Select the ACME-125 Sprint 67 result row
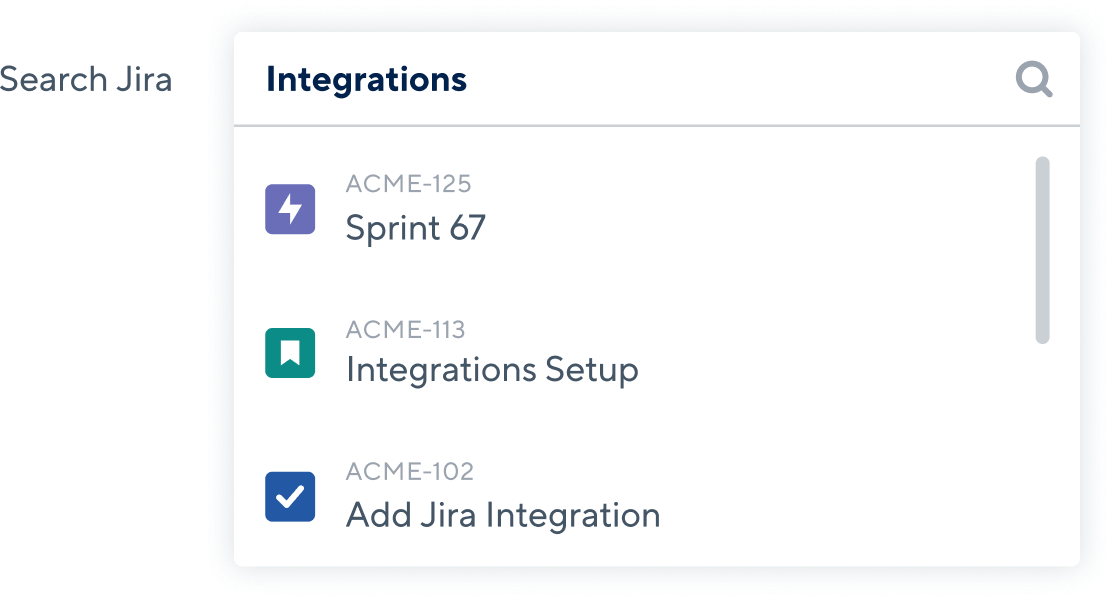1112x599 pixels. pyautogui.click(x=640, y=209)
